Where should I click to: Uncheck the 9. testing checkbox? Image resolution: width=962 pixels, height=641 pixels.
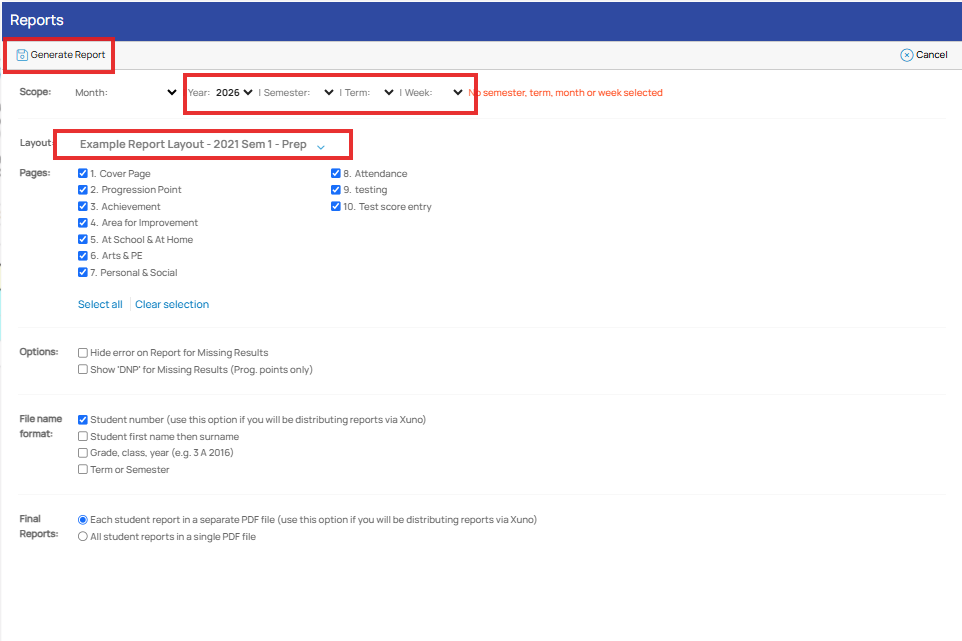coord(336,190)
